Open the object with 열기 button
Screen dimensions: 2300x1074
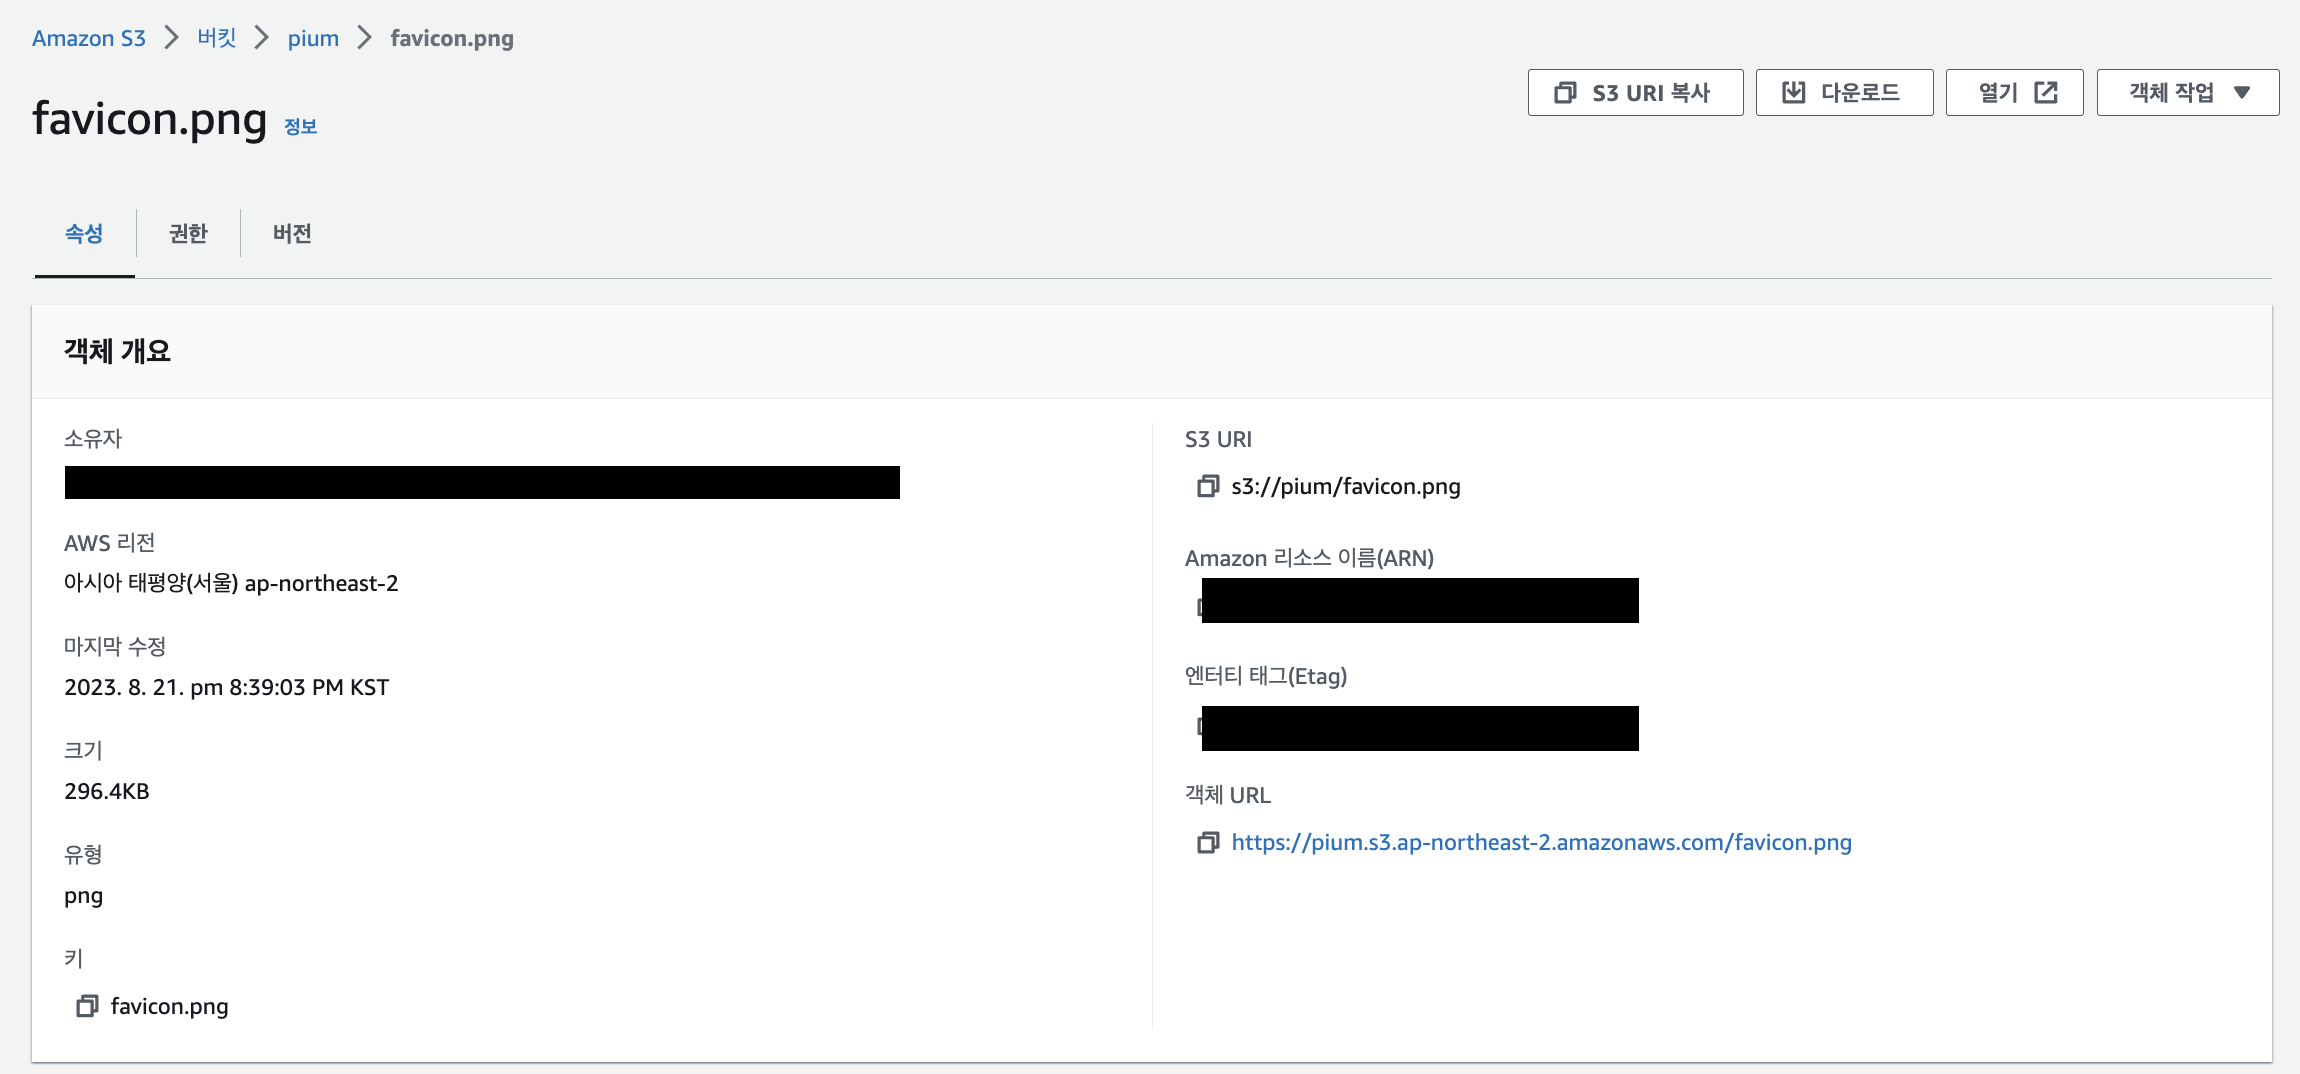(x=2014, y=93)
